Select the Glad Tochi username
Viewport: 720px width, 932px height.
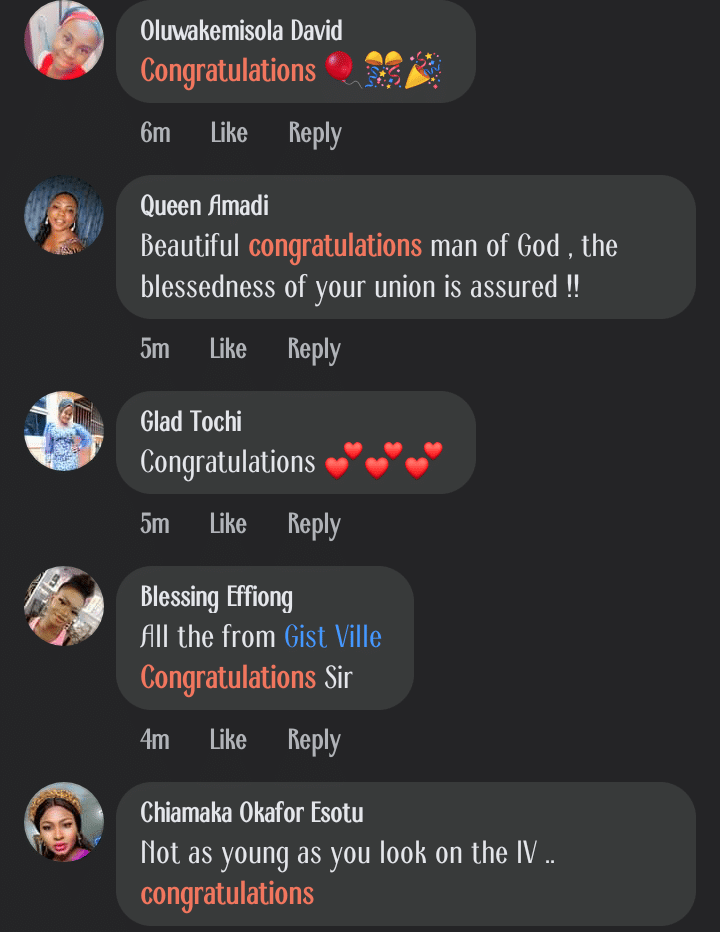click(x=191, y=421)
